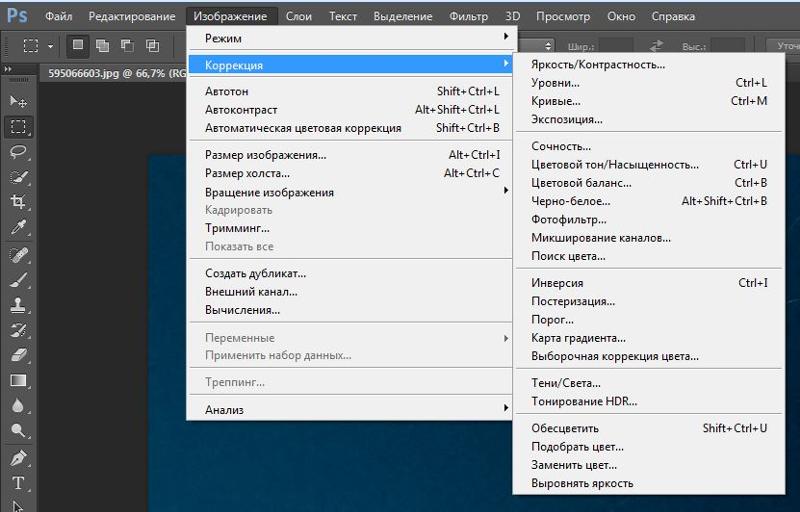Choose Тени/Света adjustment

(x=649, y=383)
